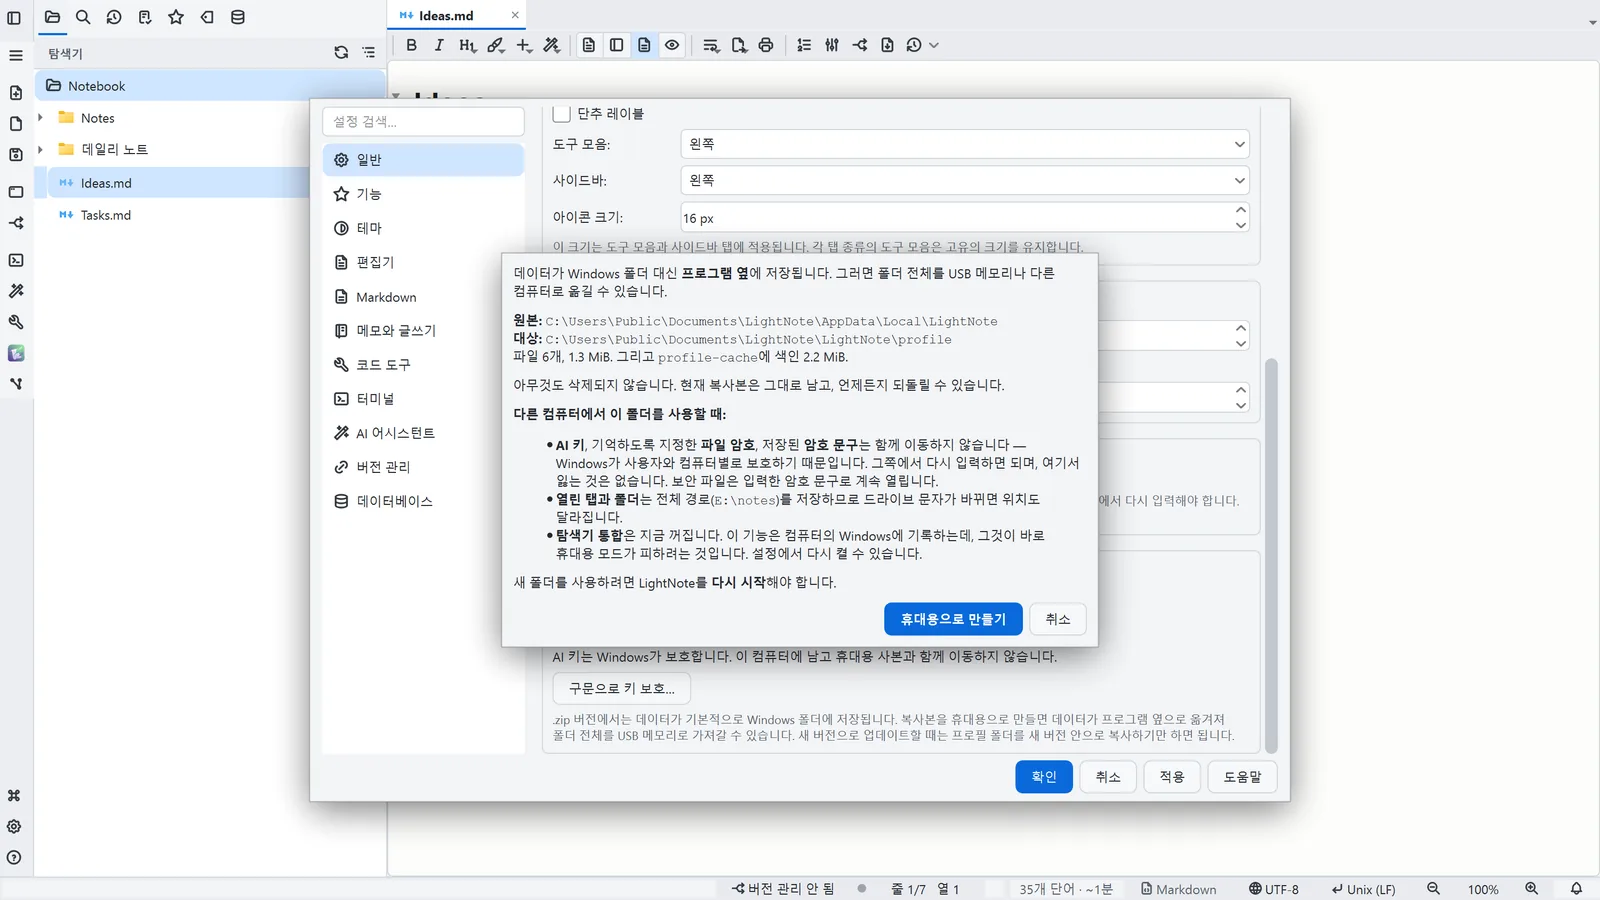Click the Italic formatting icon
The width and height of the screenshot is (1600, 900).
click(439, 45)
